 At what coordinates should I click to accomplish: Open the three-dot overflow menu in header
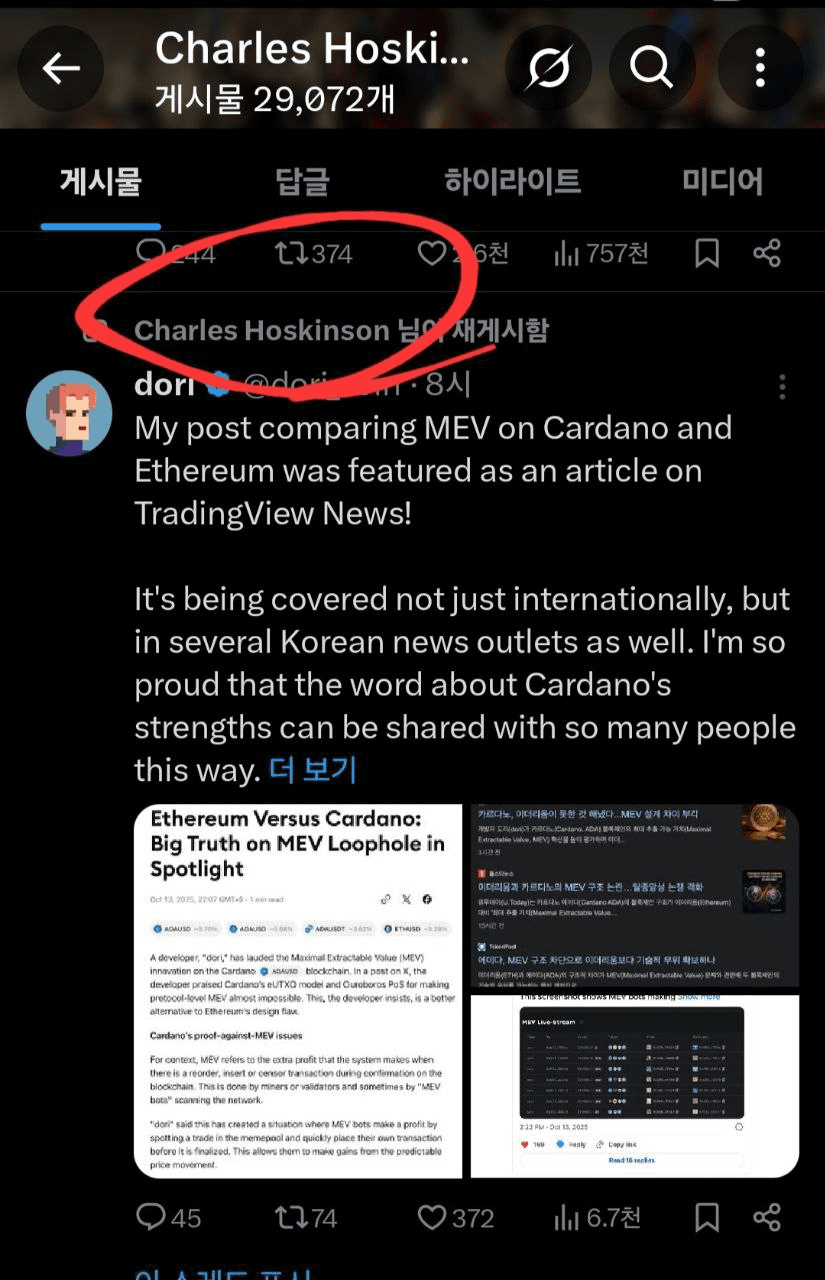point(760,68)
